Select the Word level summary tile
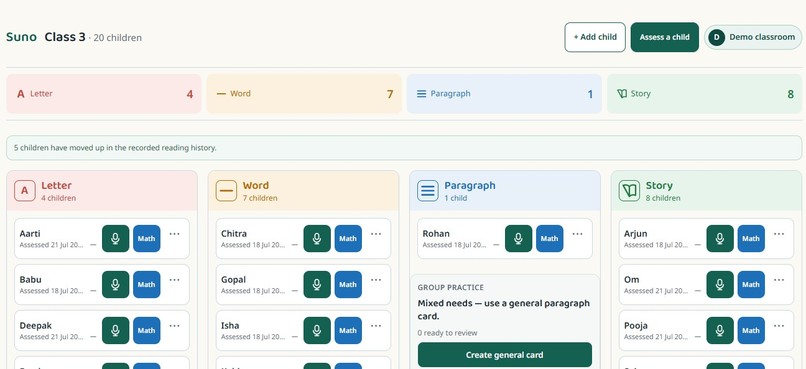Screen dimensions: 806x369 click(304, 94)
